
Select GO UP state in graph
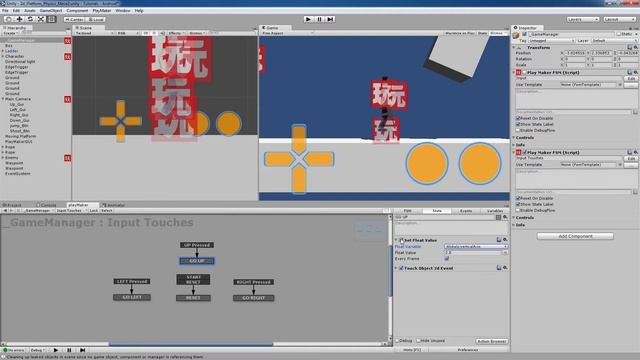(x=197, y=261)
